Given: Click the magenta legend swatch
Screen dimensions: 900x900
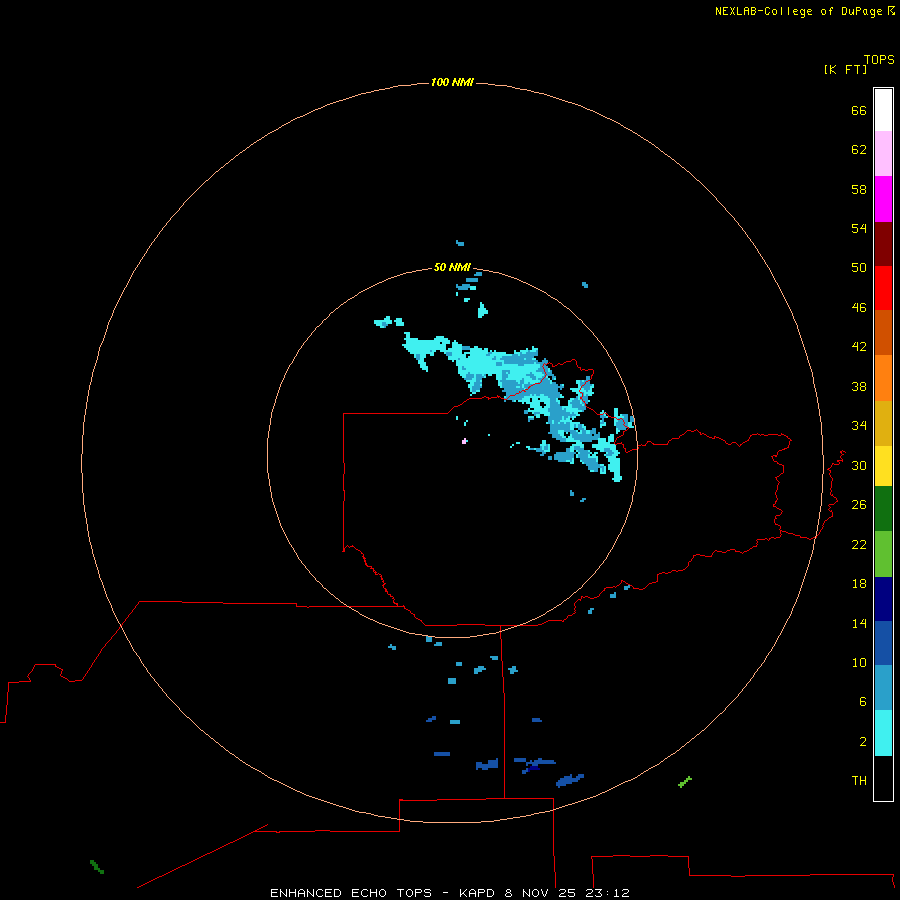Looking at the screenshot, I should tap(883, 199).
